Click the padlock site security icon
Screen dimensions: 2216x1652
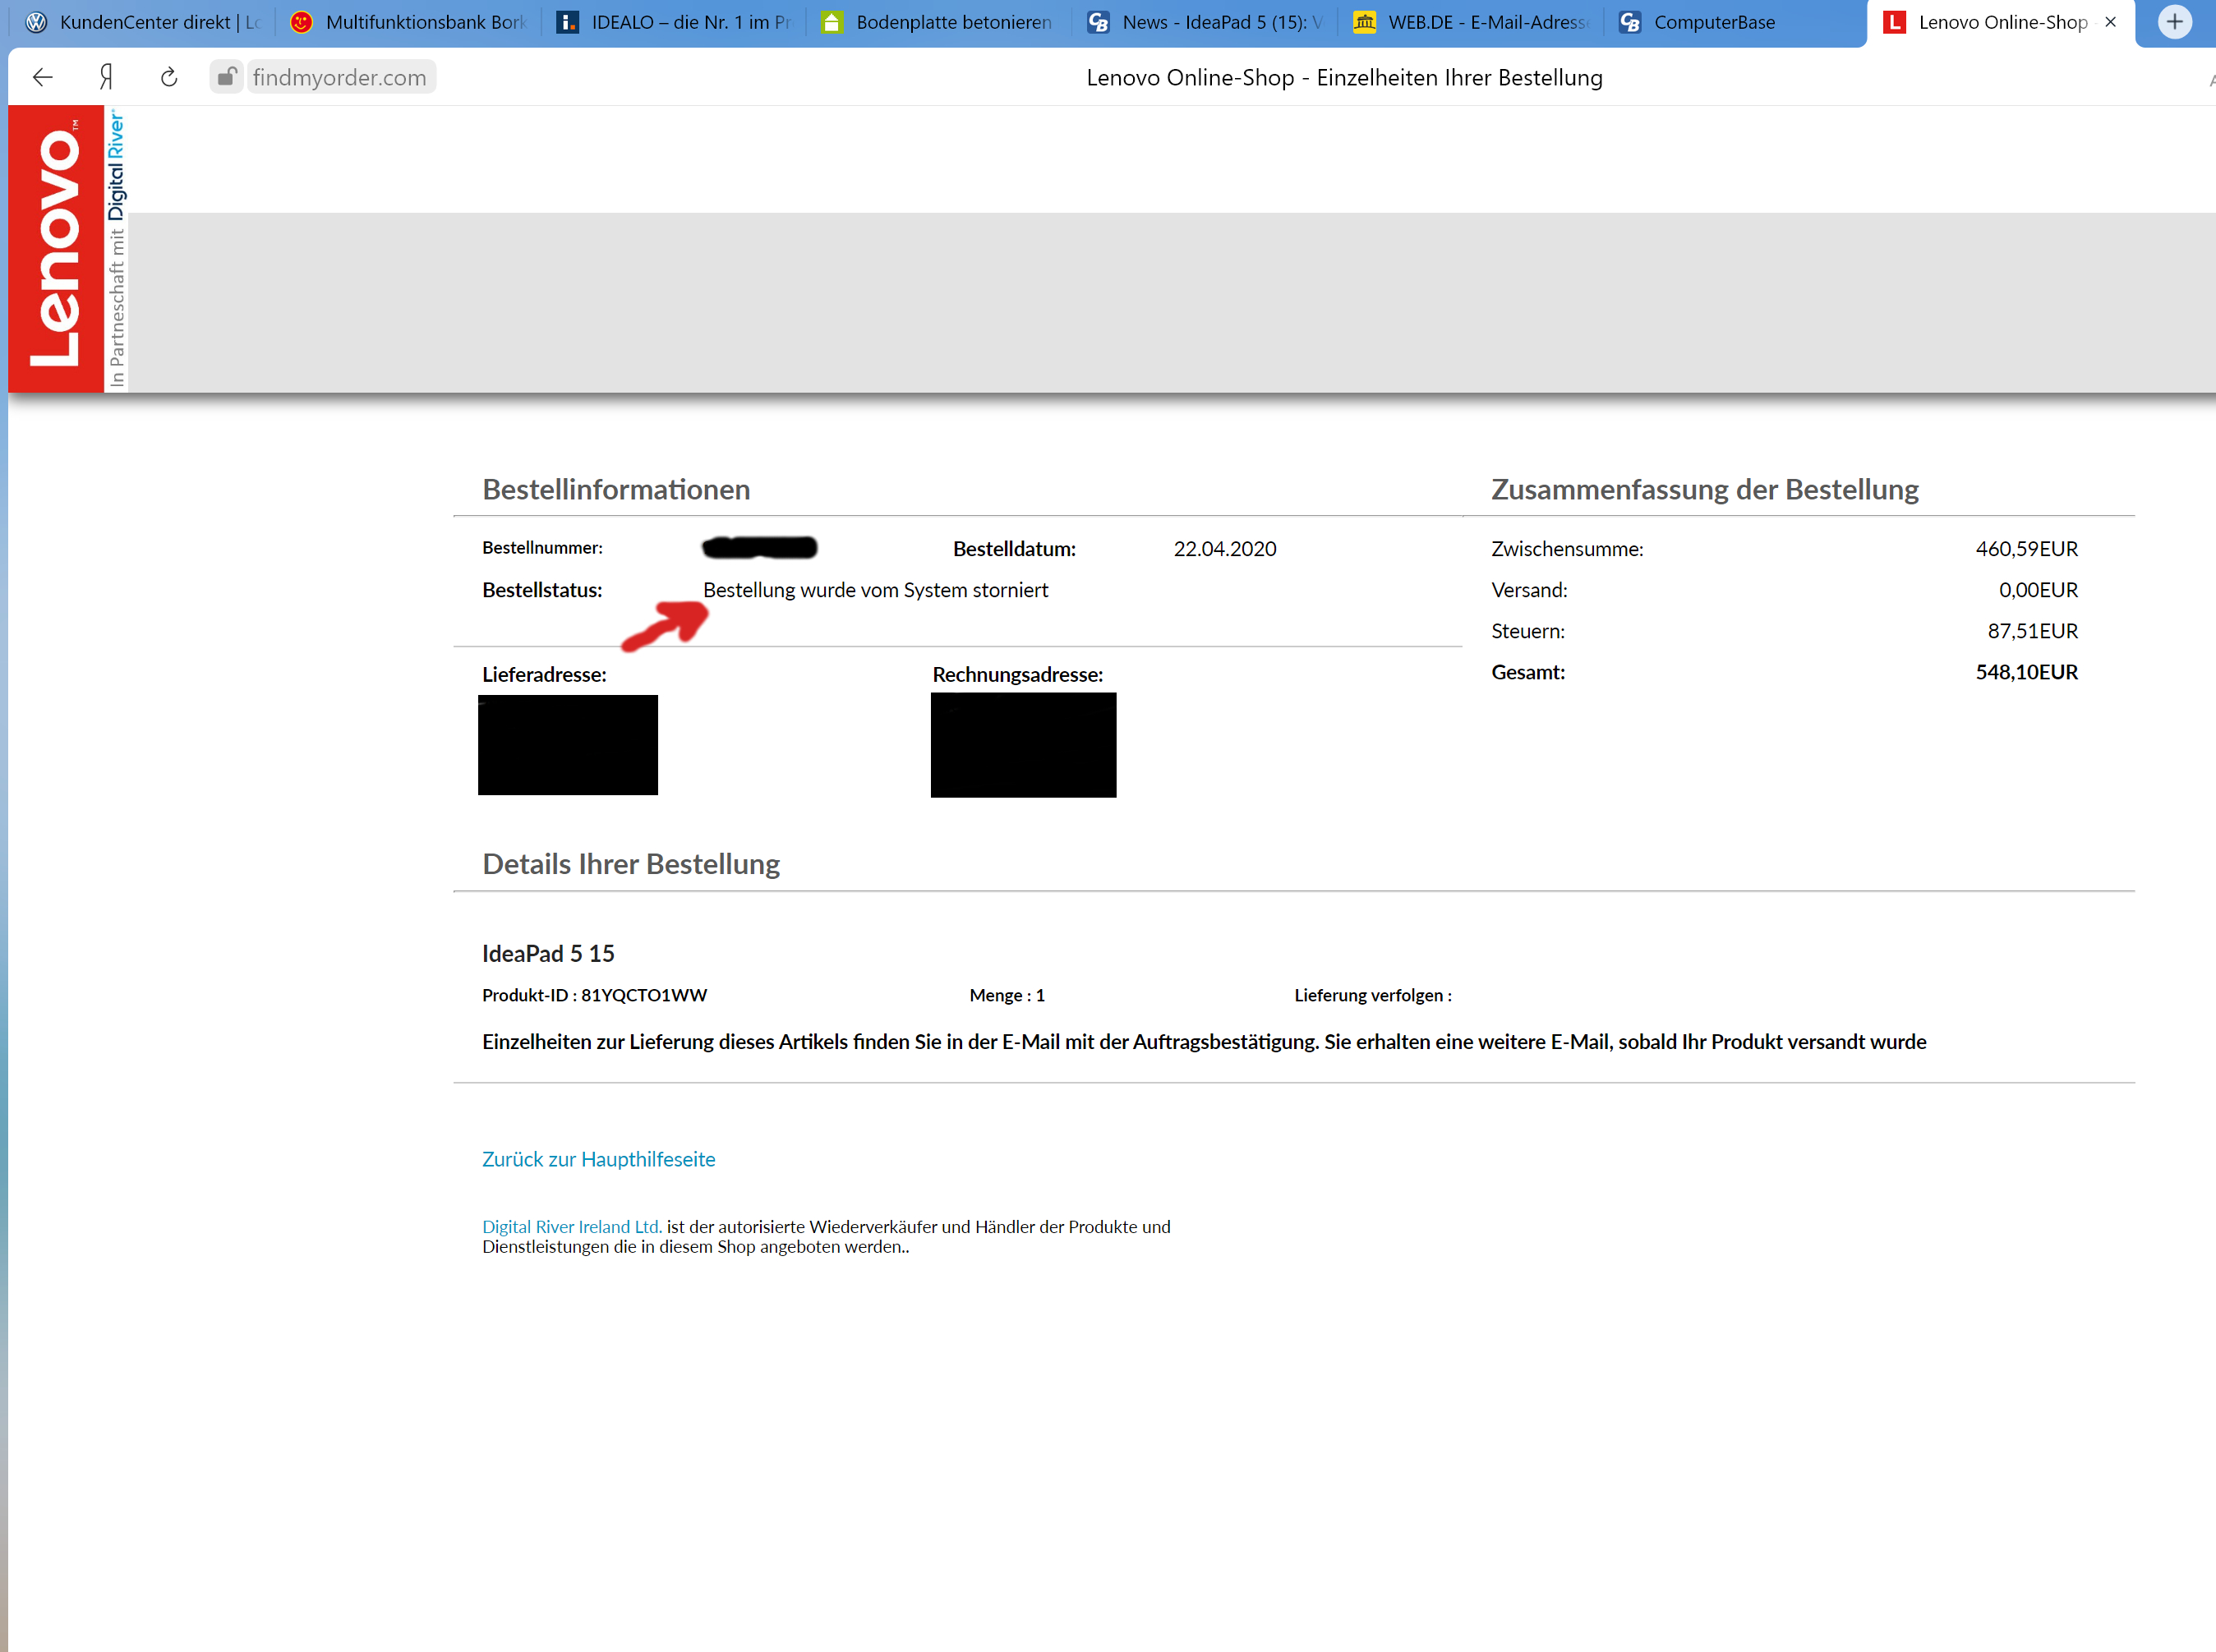(227, 77)
